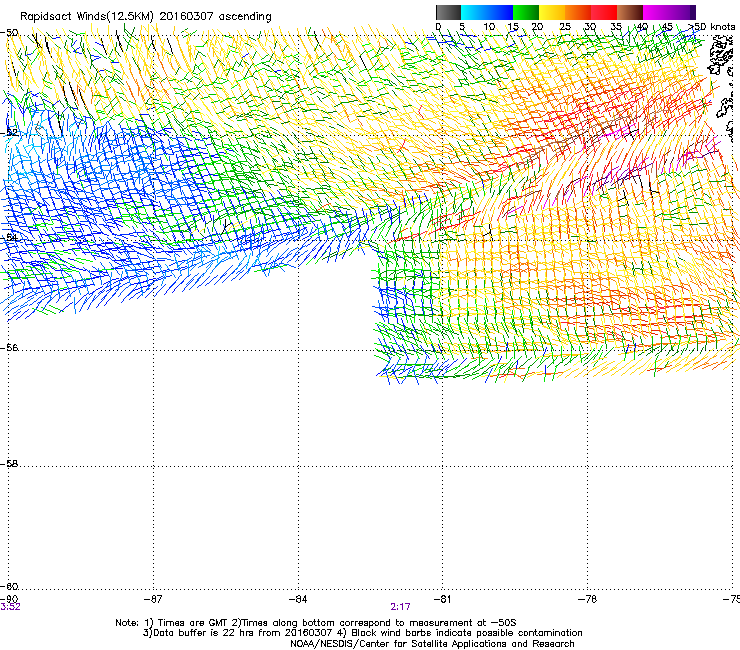Click the '20' legend scale label
The height and width of the screenshot is (650, 740).
(537, 27)
